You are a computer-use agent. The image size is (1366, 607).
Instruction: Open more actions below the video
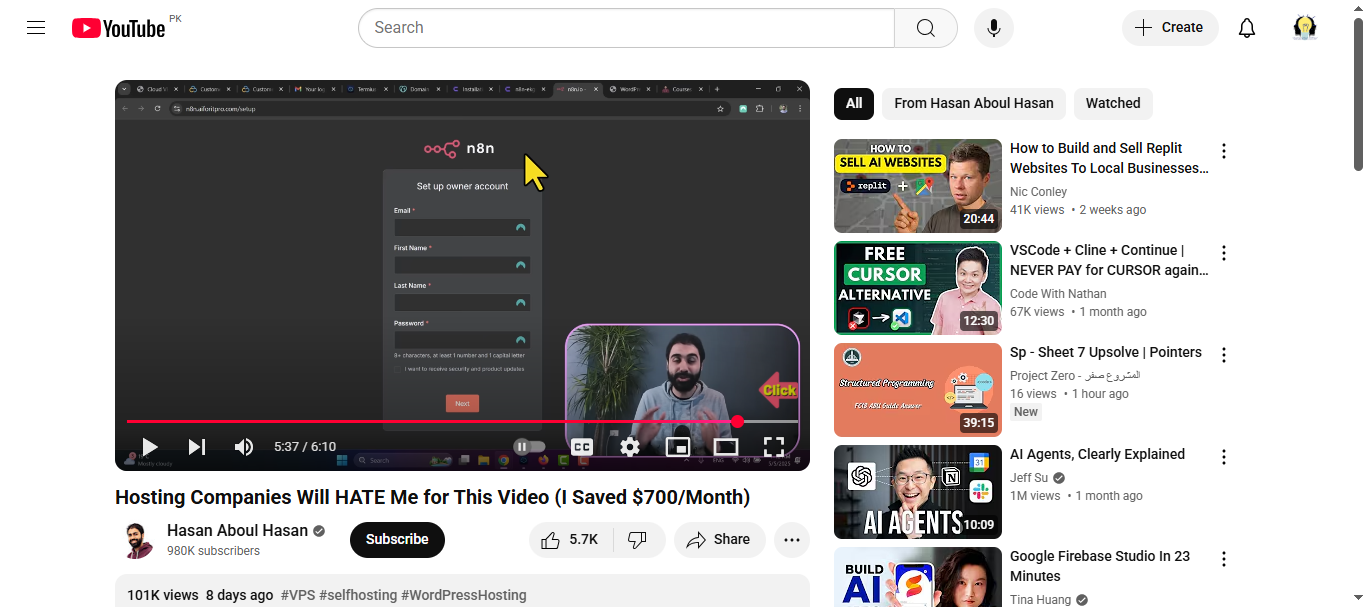click(792, 540)
